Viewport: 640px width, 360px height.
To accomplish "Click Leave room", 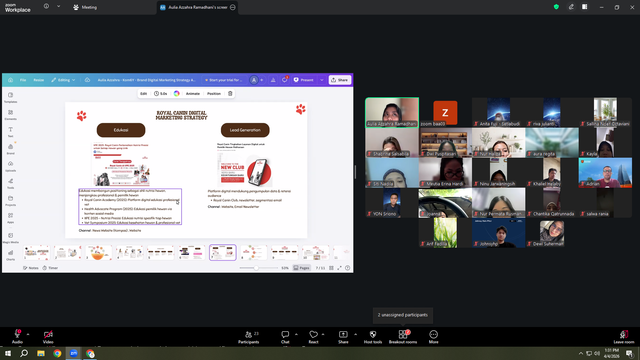I will [x=624, y=337].
